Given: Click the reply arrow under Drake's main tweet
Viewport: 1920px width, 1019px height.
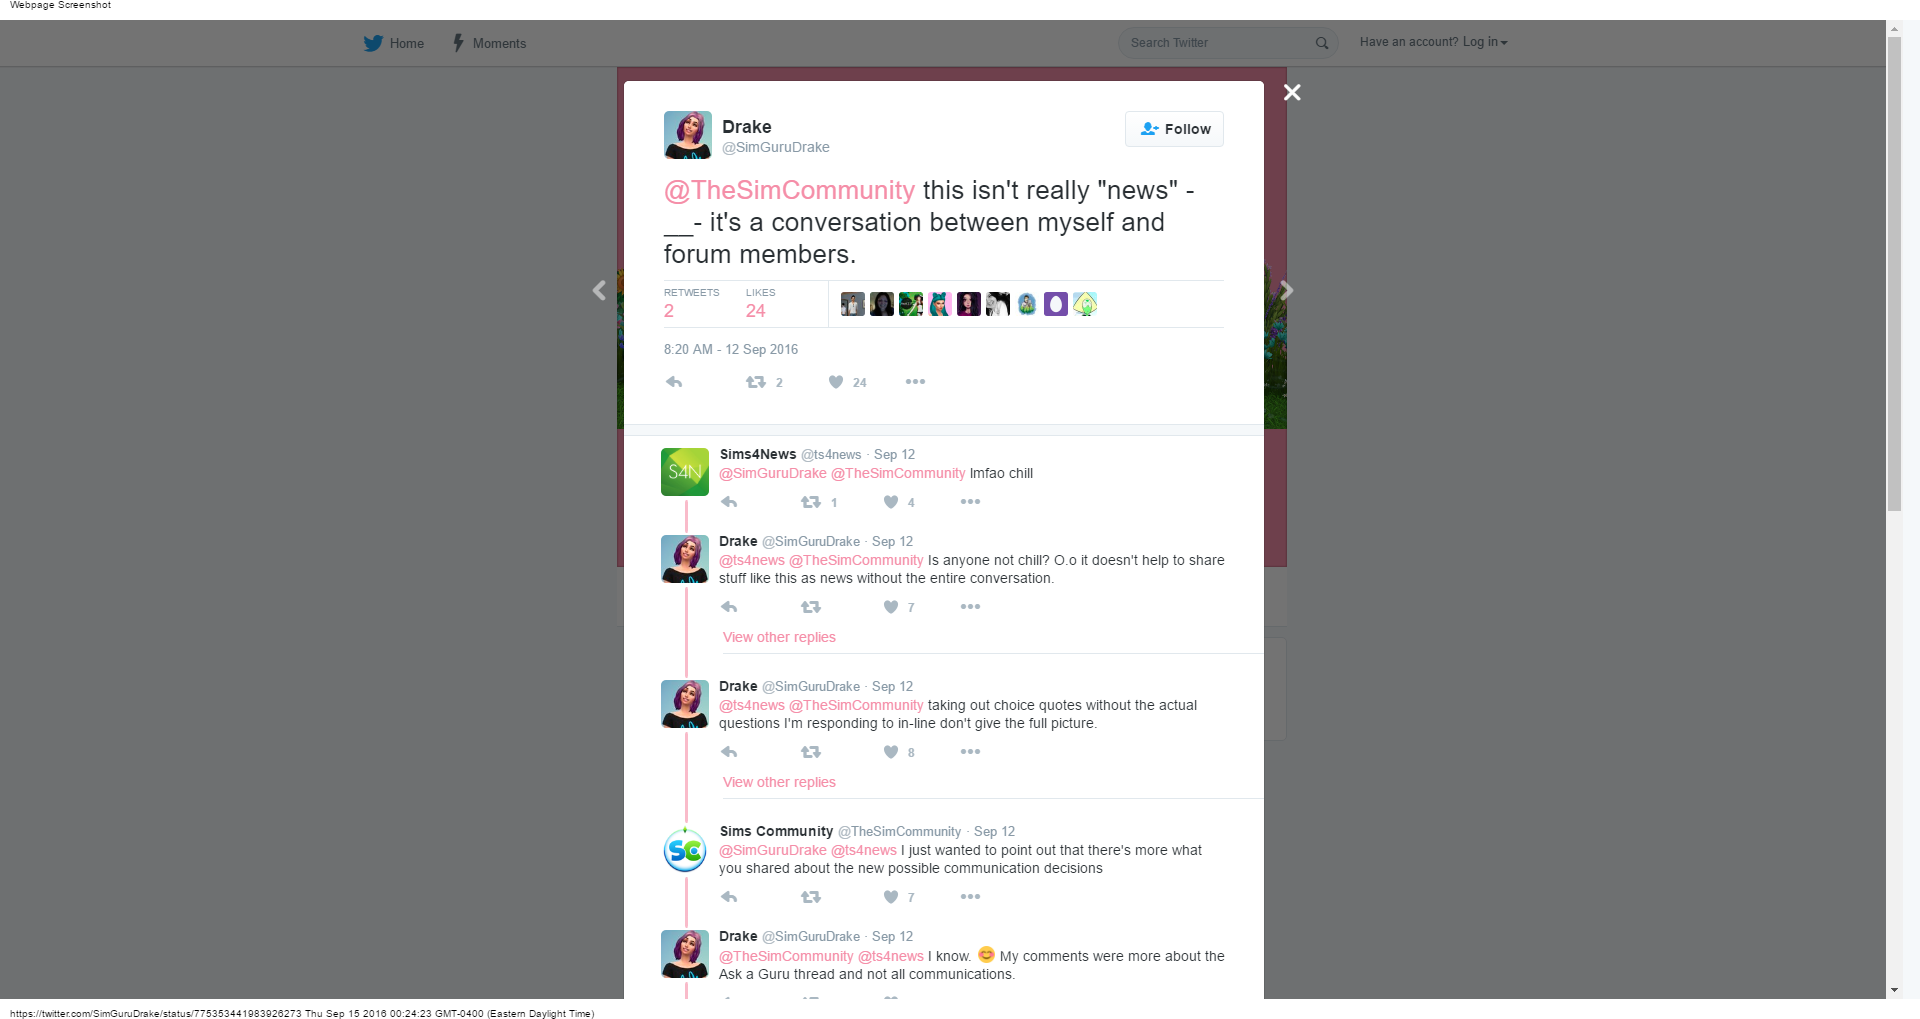Looking at the screenshot, I should pos(674,382).
